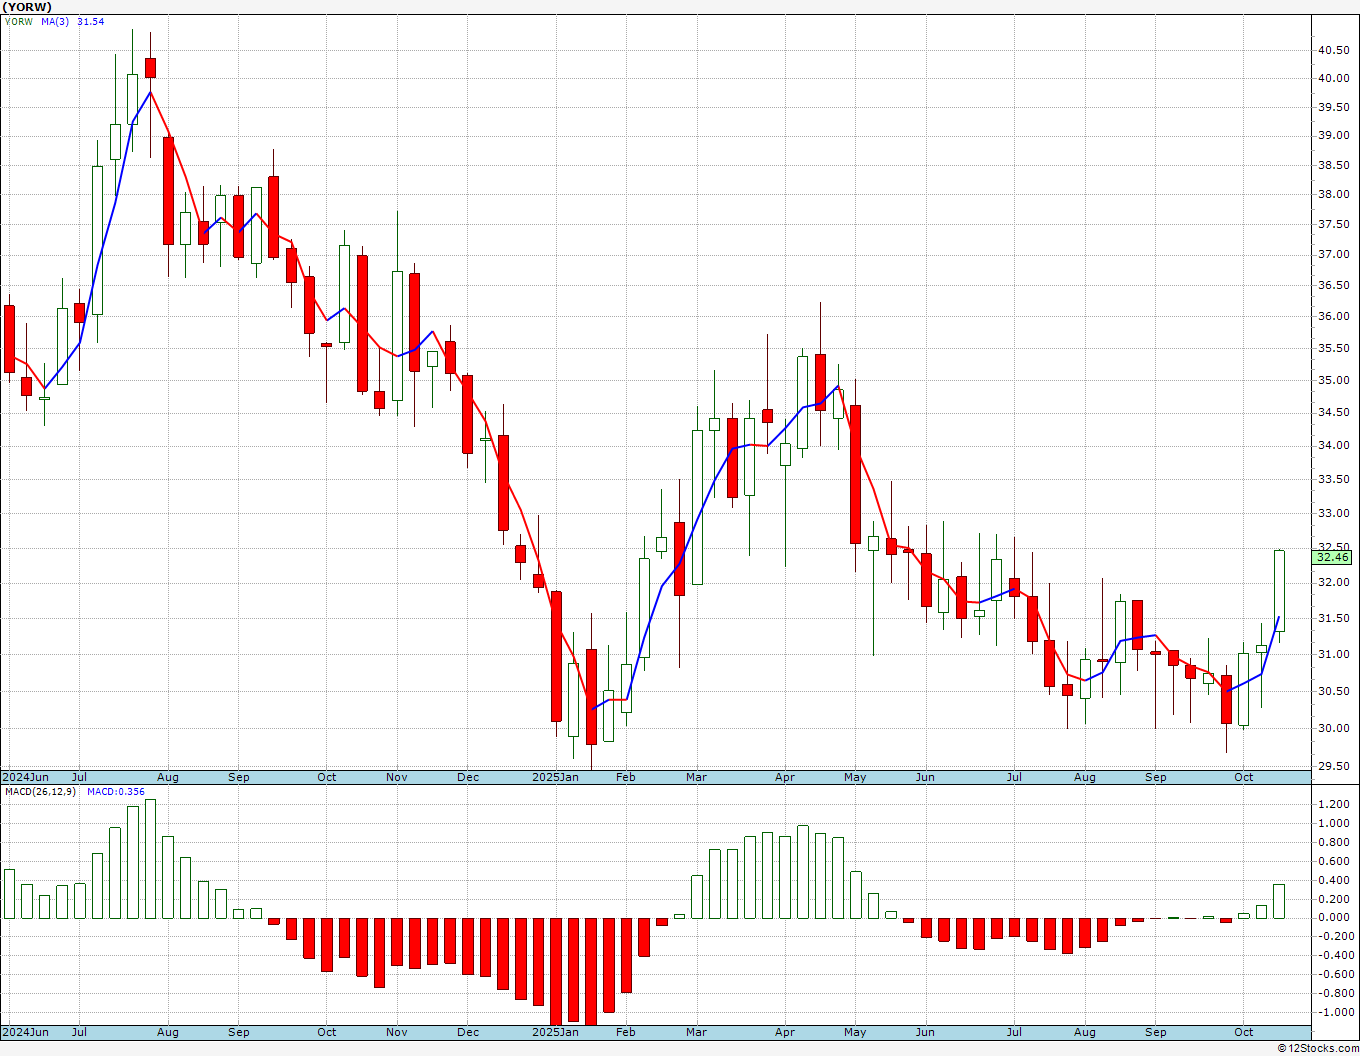Click Nov on the MACD panel time axis
This screenshot has width=1360, height=1056.
(397, 1033)
